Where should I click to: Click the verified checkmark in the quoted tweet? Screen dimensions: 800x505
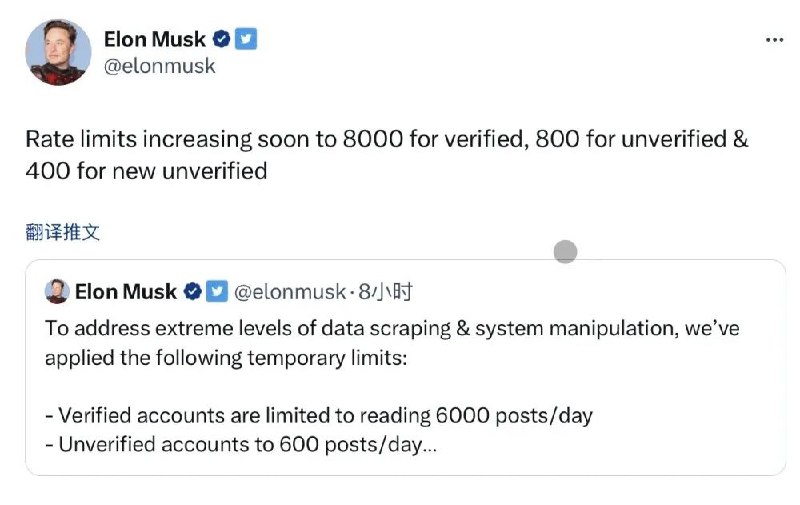pos(191,292)
